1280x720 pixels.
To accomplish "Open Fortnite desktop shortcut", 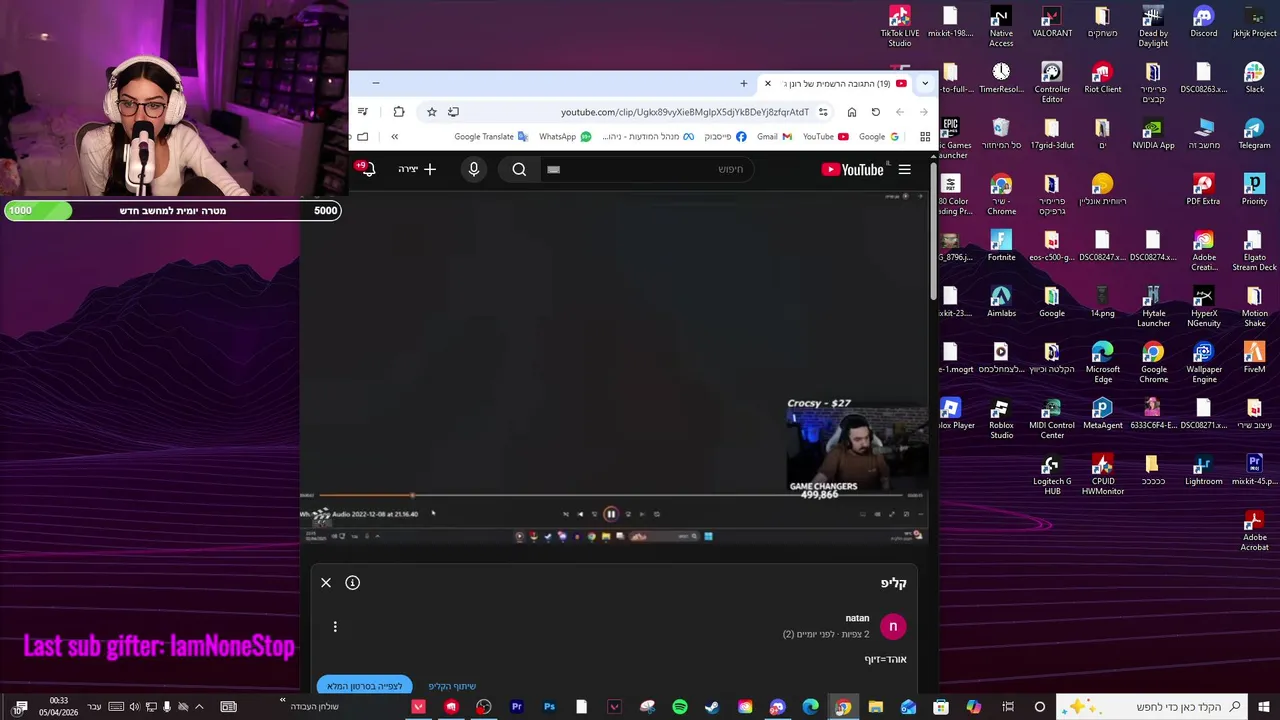I will click(x=1001, y=247).
